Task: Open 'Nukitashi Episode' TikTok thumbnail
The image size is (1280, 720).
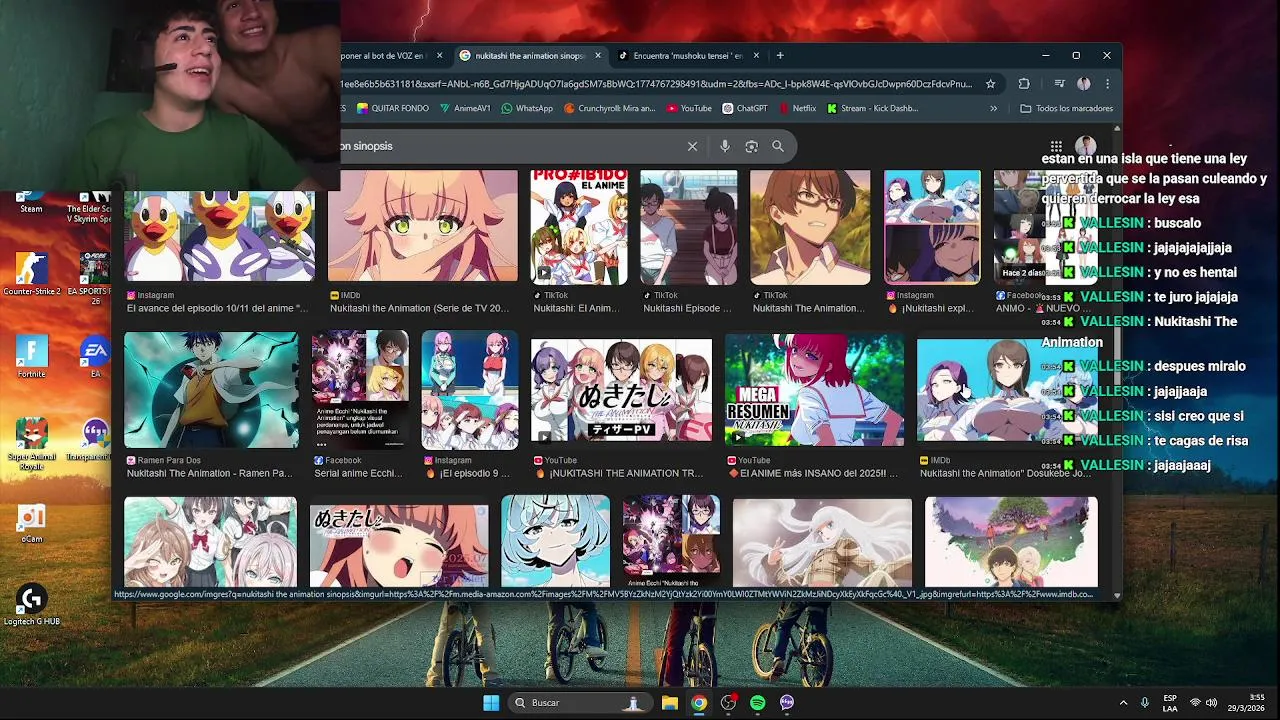Action: (x=688, y=228)
